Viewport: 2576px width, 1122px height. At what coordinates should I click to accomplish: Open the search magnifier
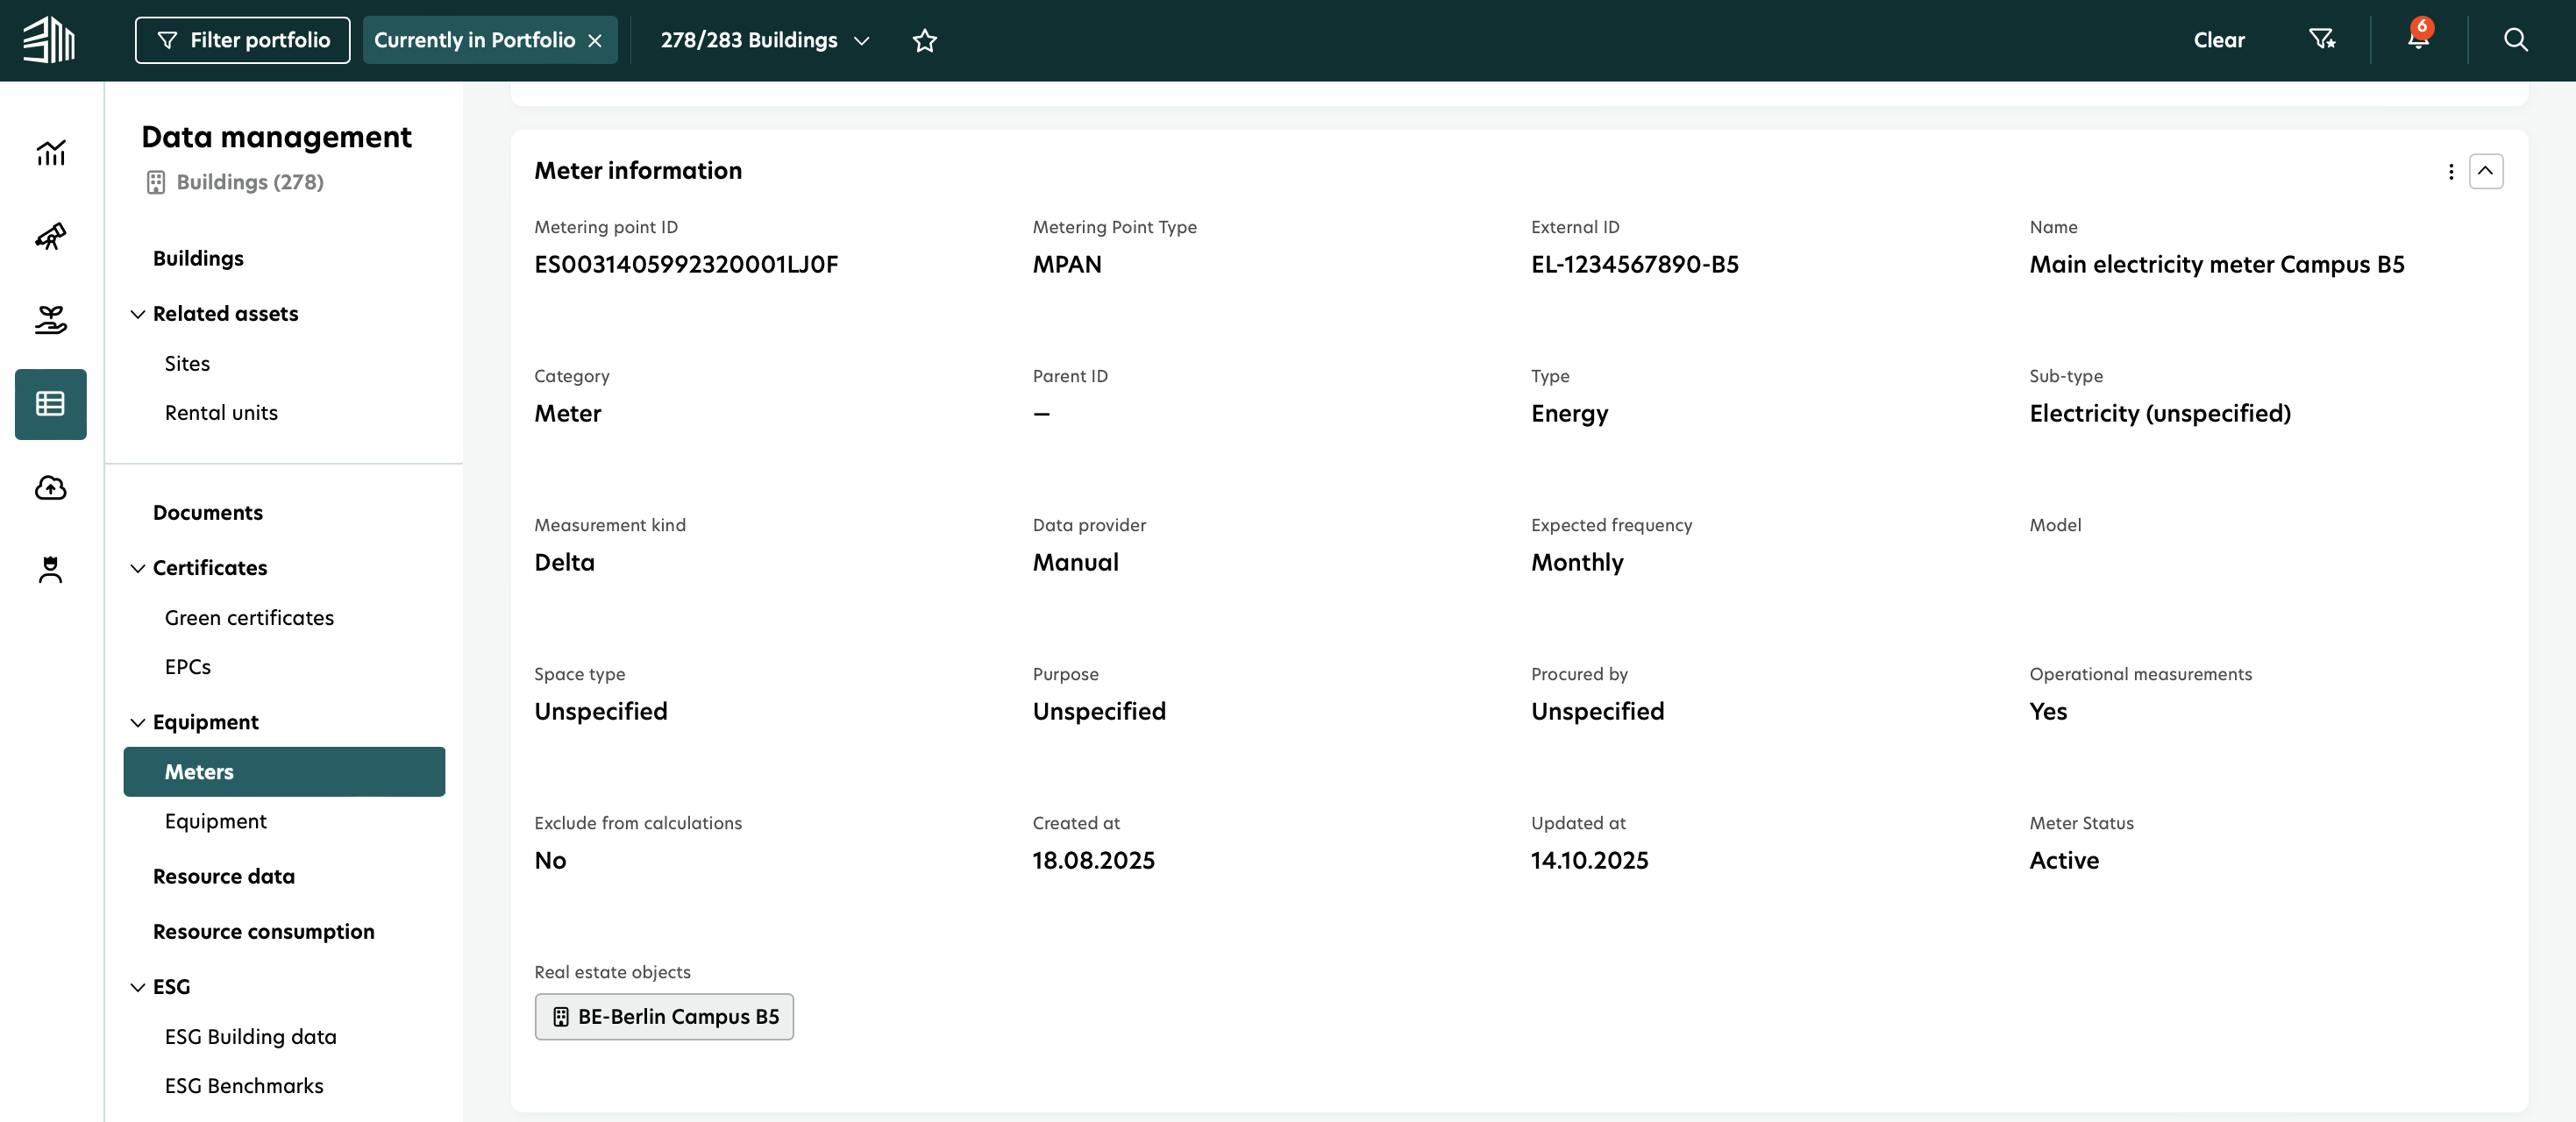pyautogui.click(x=2516, y=40)
